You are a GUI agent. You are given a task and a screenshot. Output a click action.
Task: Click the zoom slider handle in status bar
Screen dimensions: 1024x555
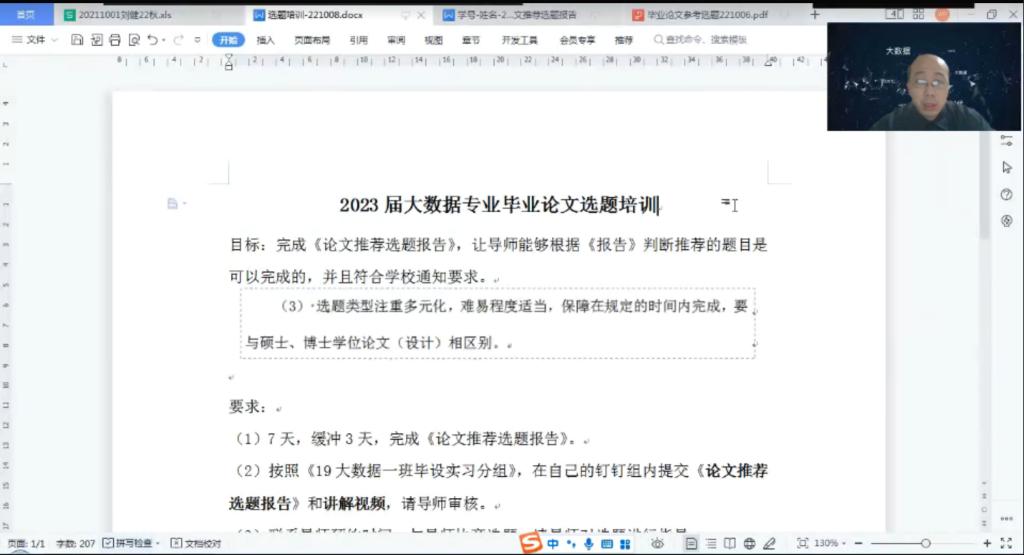point(925,543)
